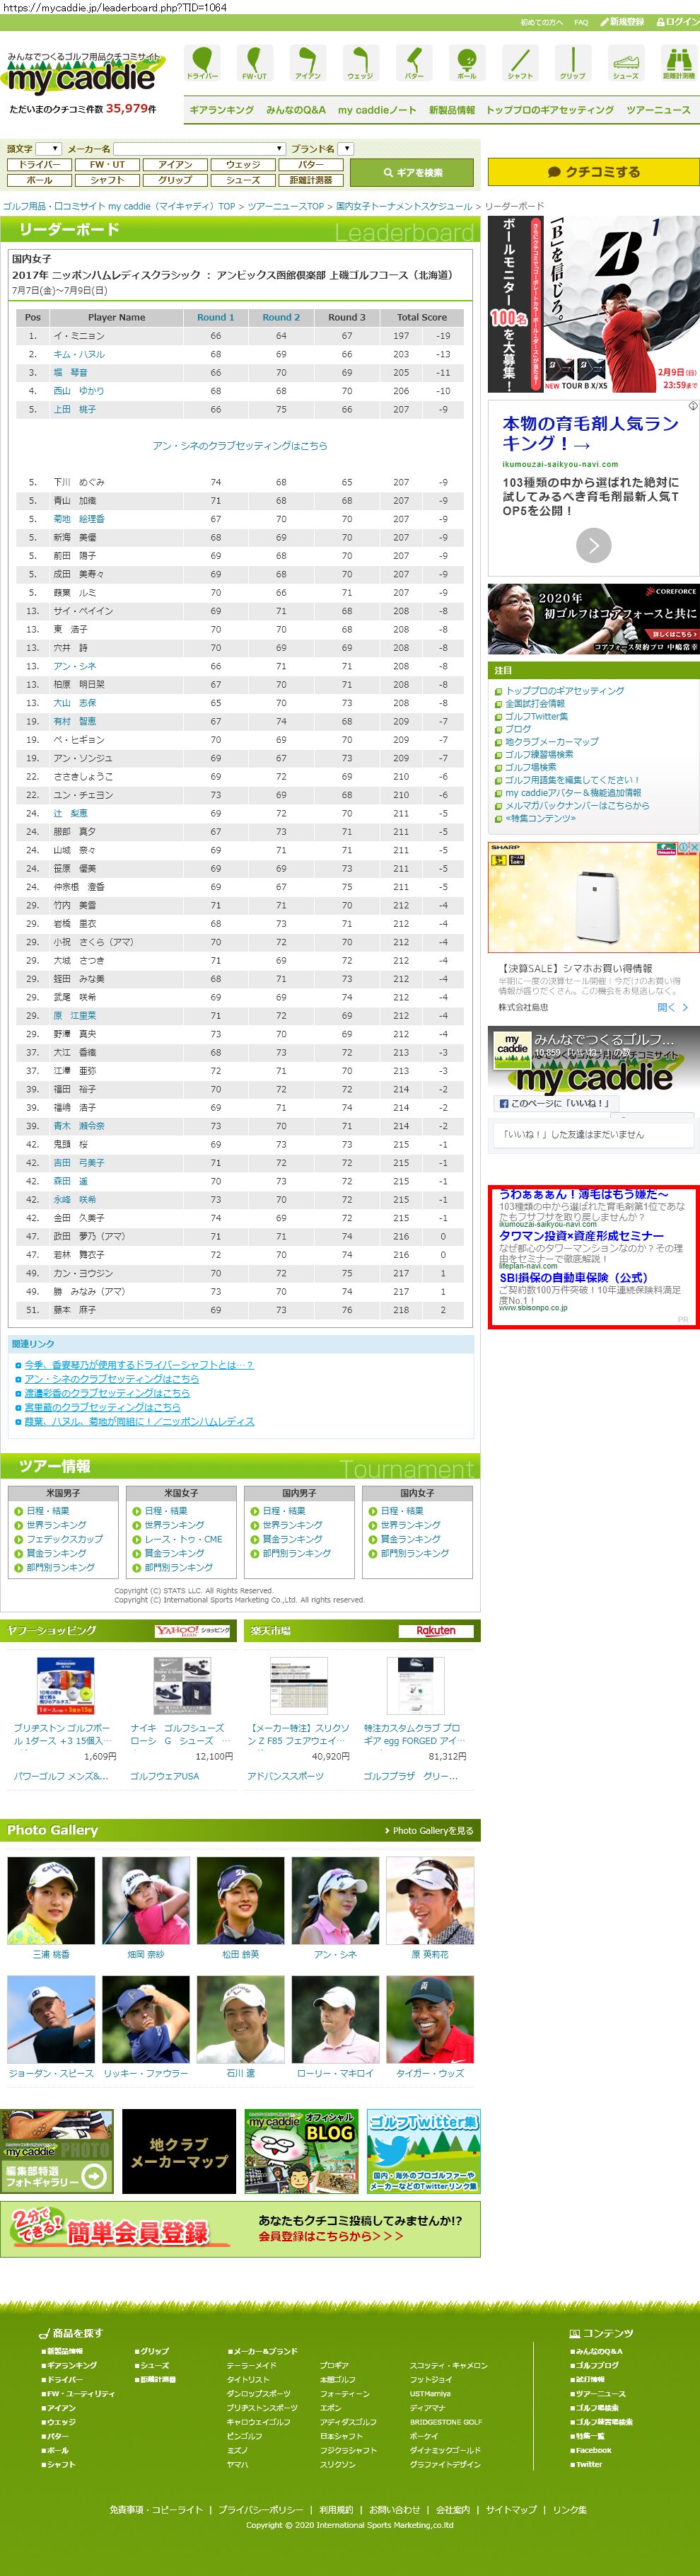
Task: Open the ゴルフ練習場検索 sidebar link
Action: 539,754
